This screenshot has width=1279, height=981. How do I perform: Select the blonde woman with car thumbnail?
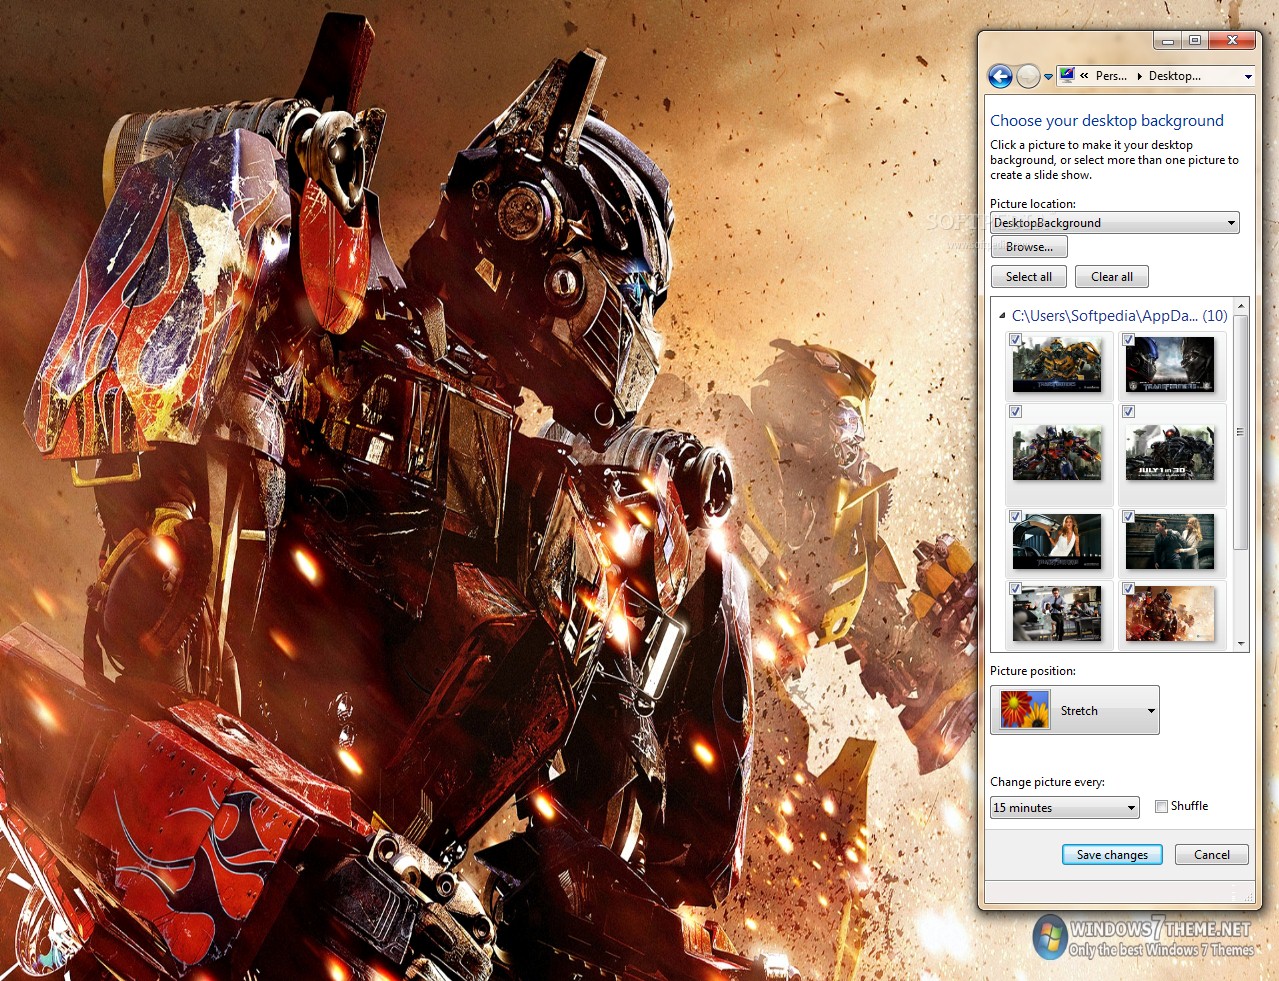pyautogui.click(x=1057, y=542)
